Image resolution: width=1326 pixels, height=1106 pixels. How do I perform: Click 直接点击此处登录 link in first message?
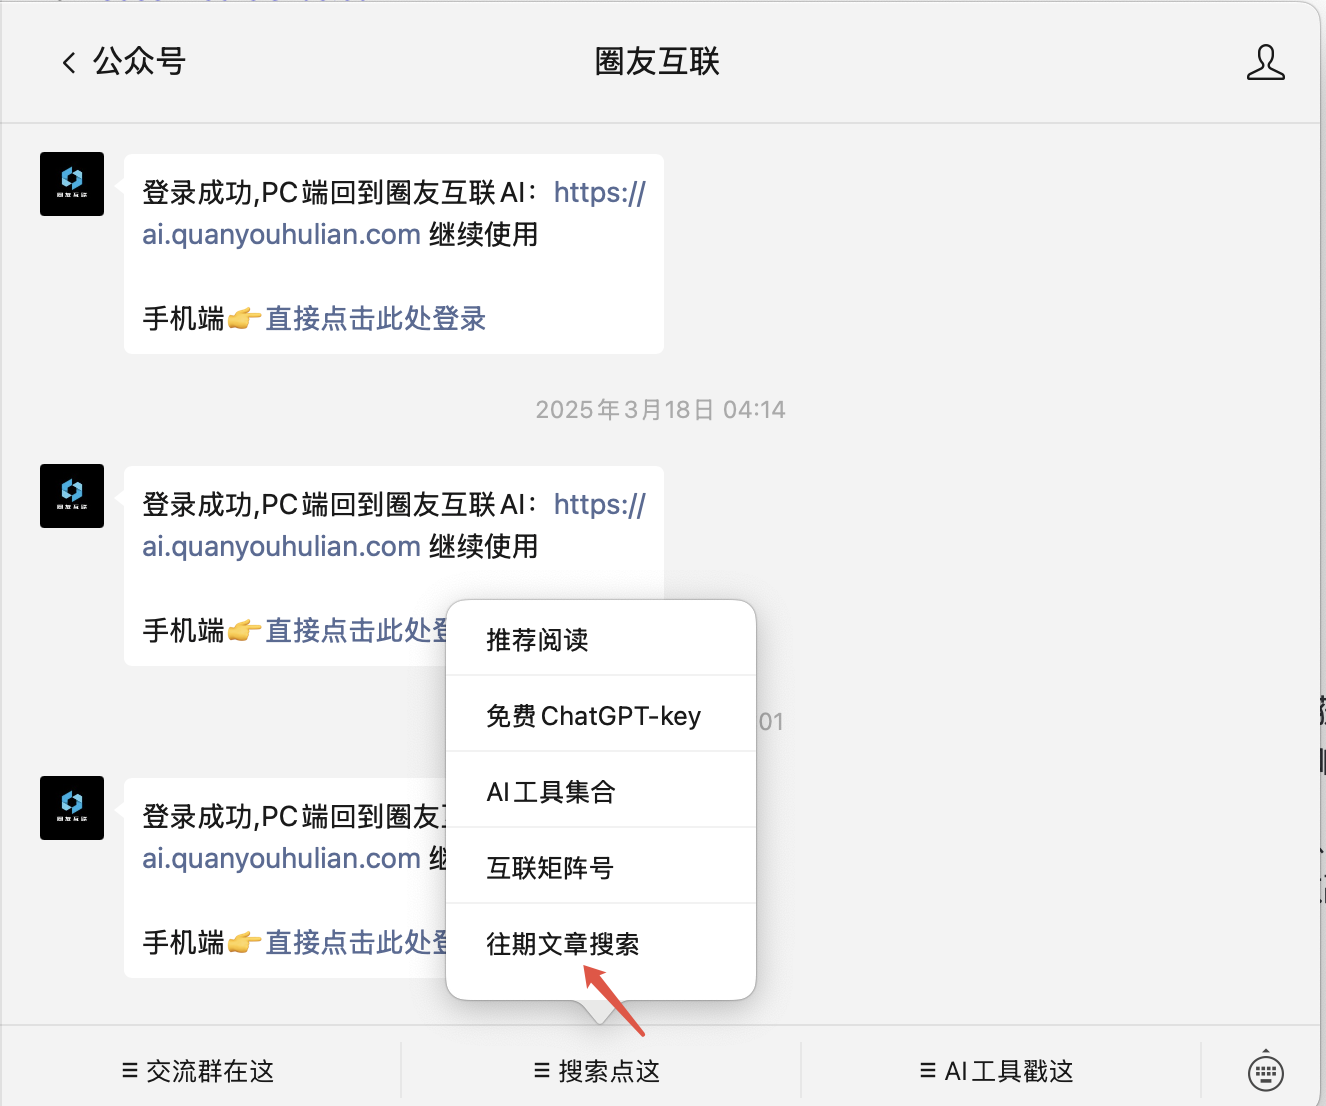pyautogui.click(x=375, y=318)
